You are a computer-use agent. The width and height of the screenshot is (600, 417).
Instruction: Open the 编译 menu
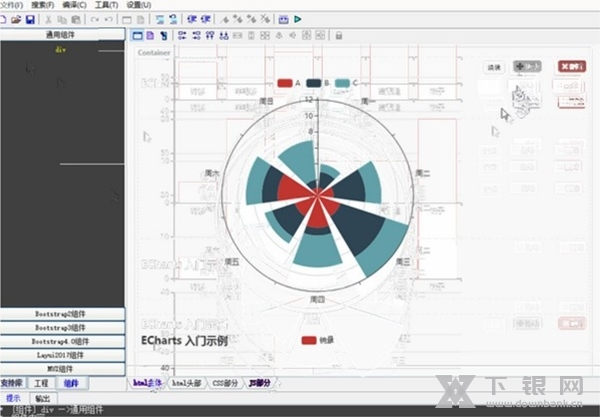tap(74, 5)
